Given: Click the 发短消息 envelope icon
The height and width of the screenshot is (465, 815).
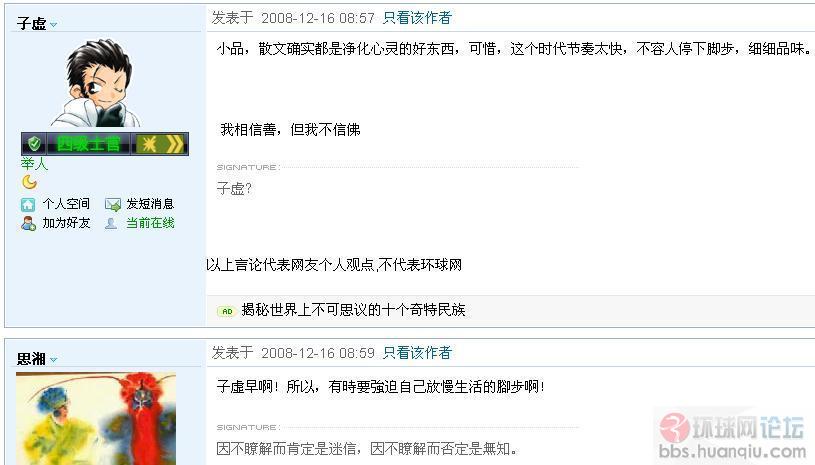Looking at the screenshot, I should coord(112,204).
